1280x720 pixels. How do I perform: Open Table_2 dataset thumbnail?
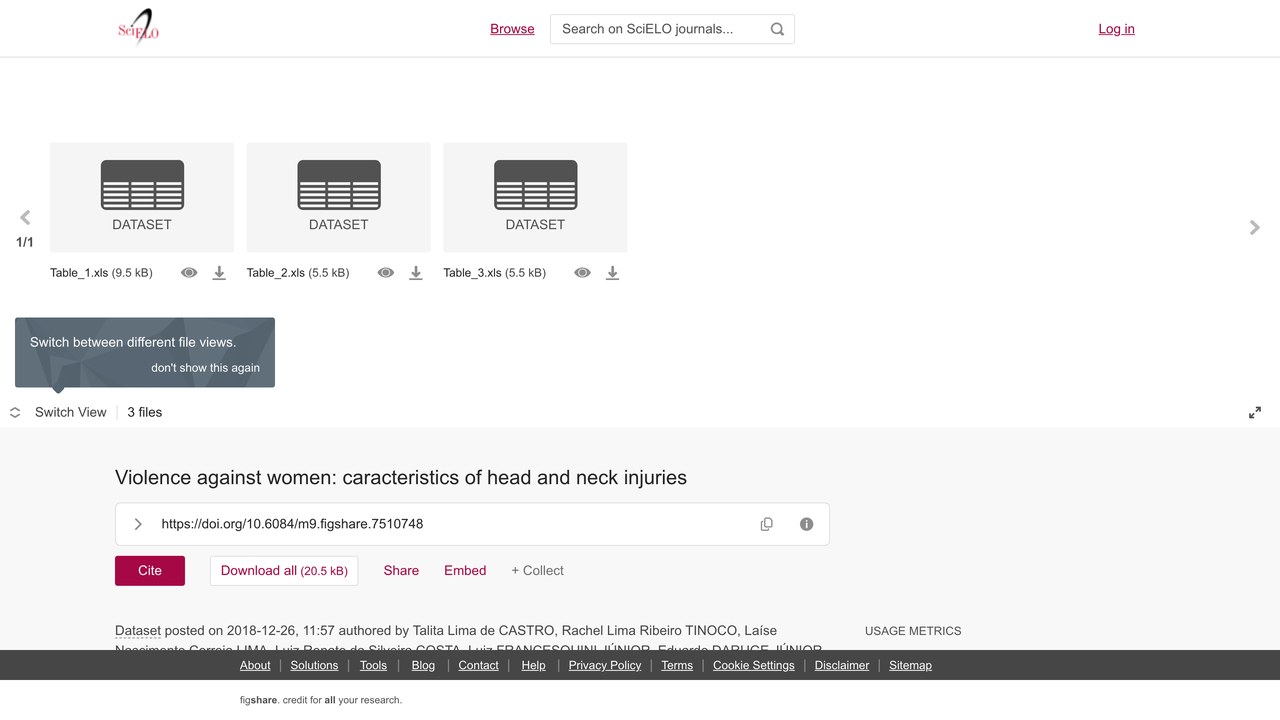pos(339,197)
